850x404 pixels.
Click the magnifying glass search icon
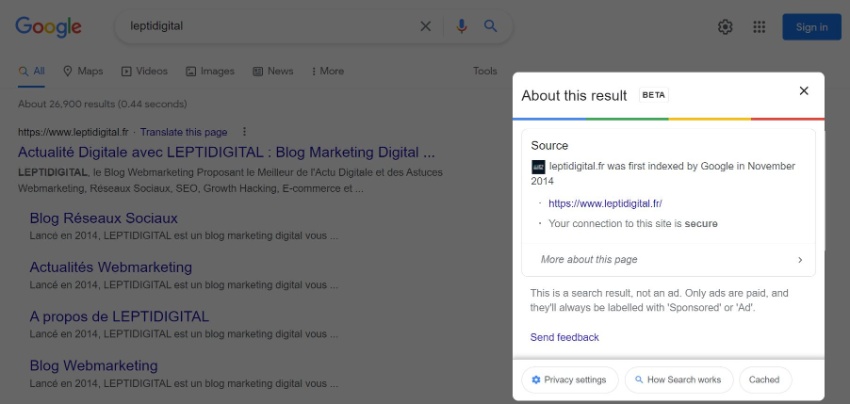click(x=491, y=26)
